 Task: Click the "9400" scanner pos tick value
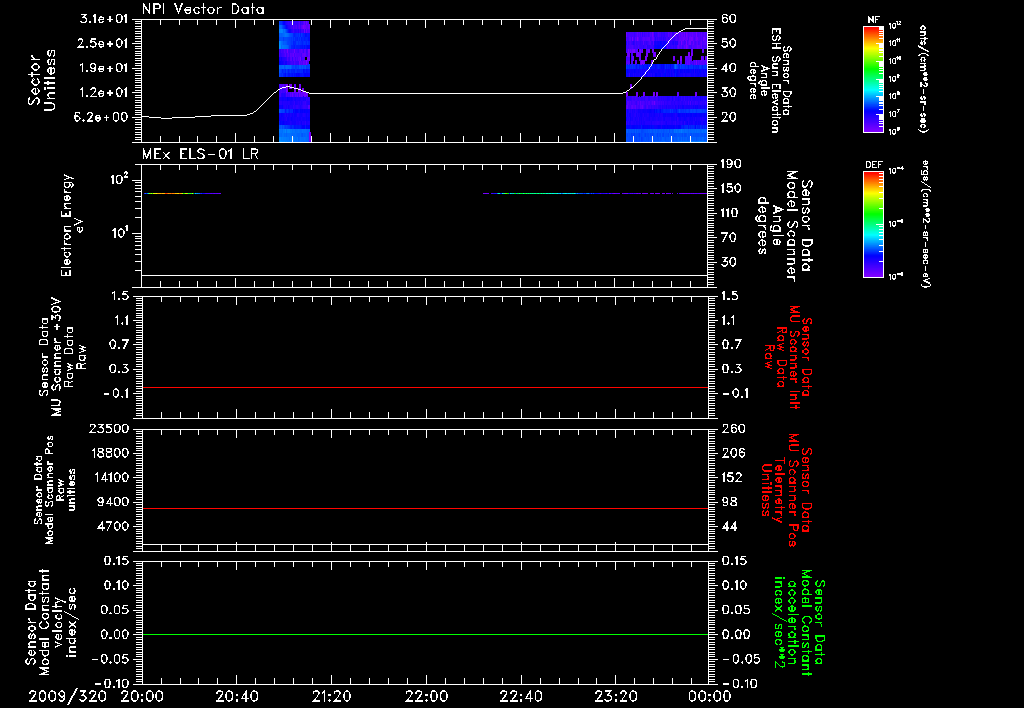coord(113,502)
